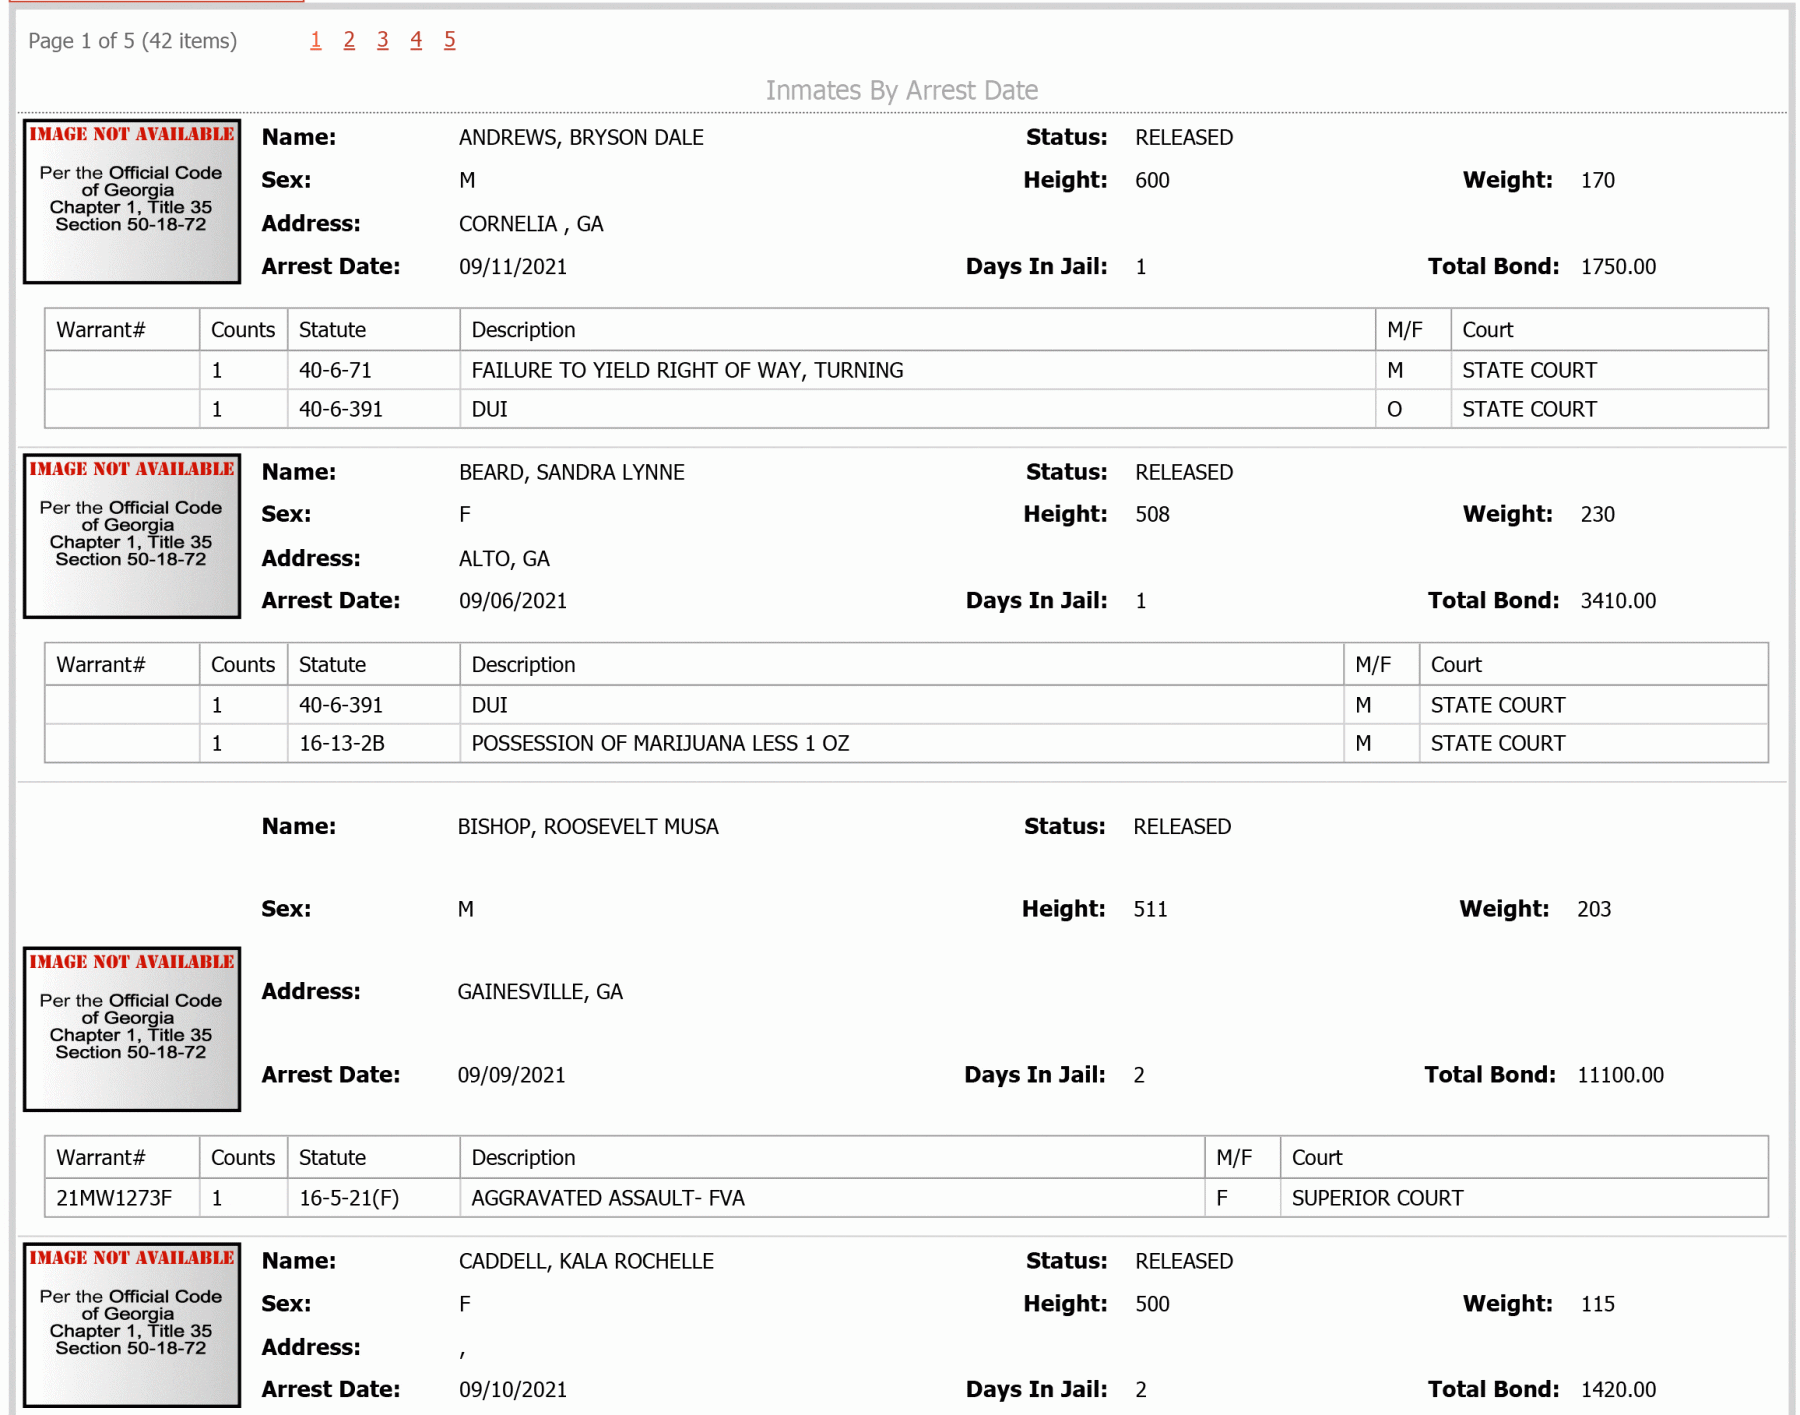Select page 1 pagination link
1800x1415 pixels.
(316, 40)
